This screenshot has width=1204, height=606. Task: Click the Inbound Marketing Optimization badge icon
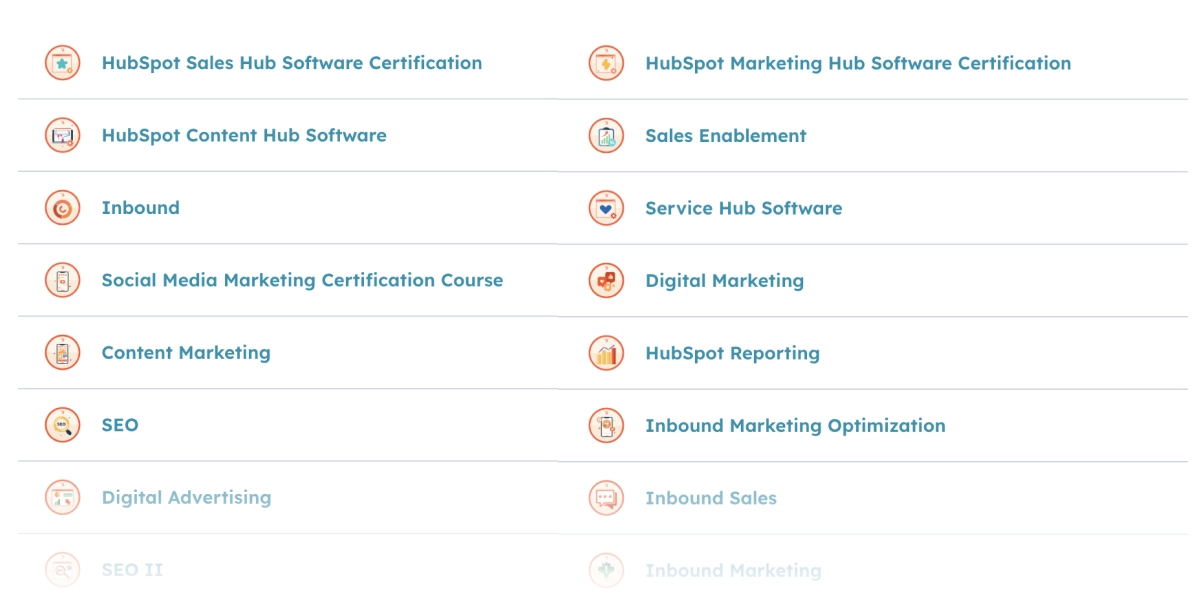point(606,425)
